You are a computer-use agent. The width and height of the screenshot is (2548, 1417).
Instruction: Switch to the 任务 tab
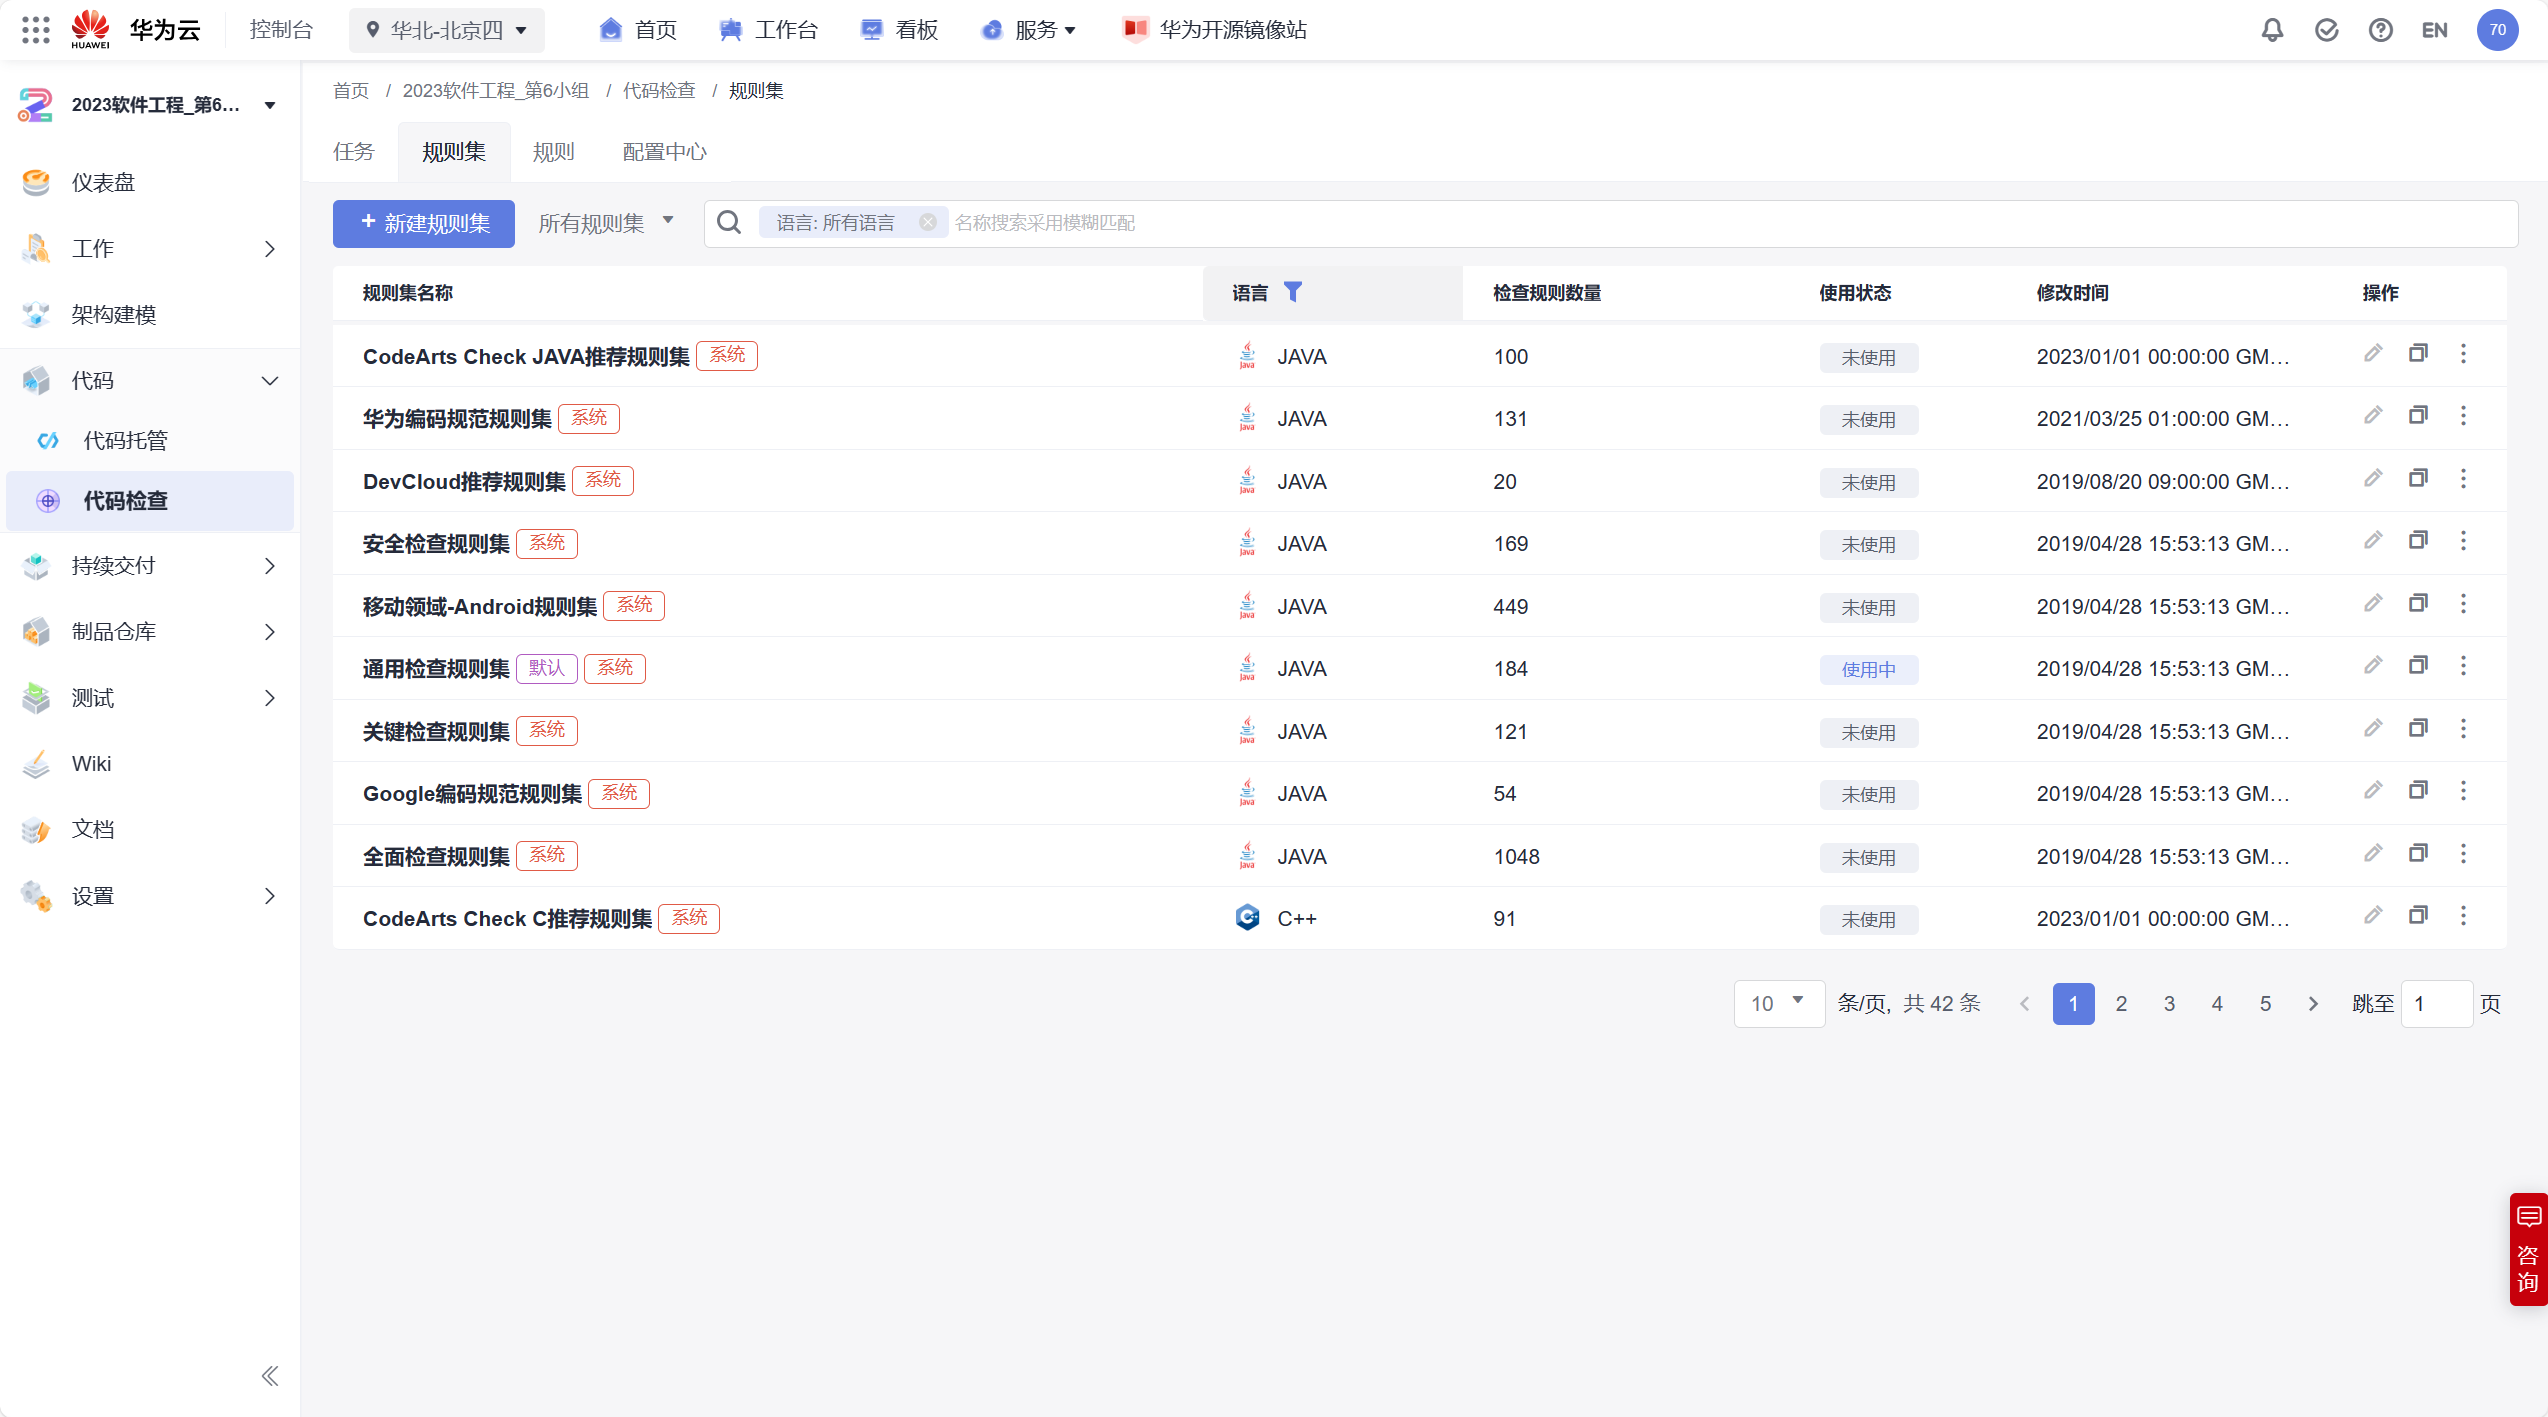point(353,152)
